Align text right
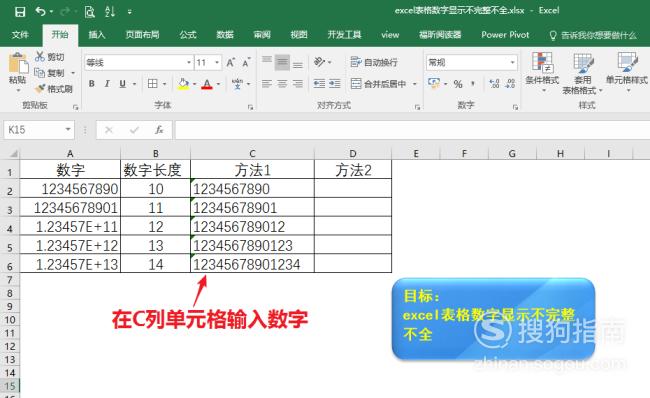 tap(298, 84)
